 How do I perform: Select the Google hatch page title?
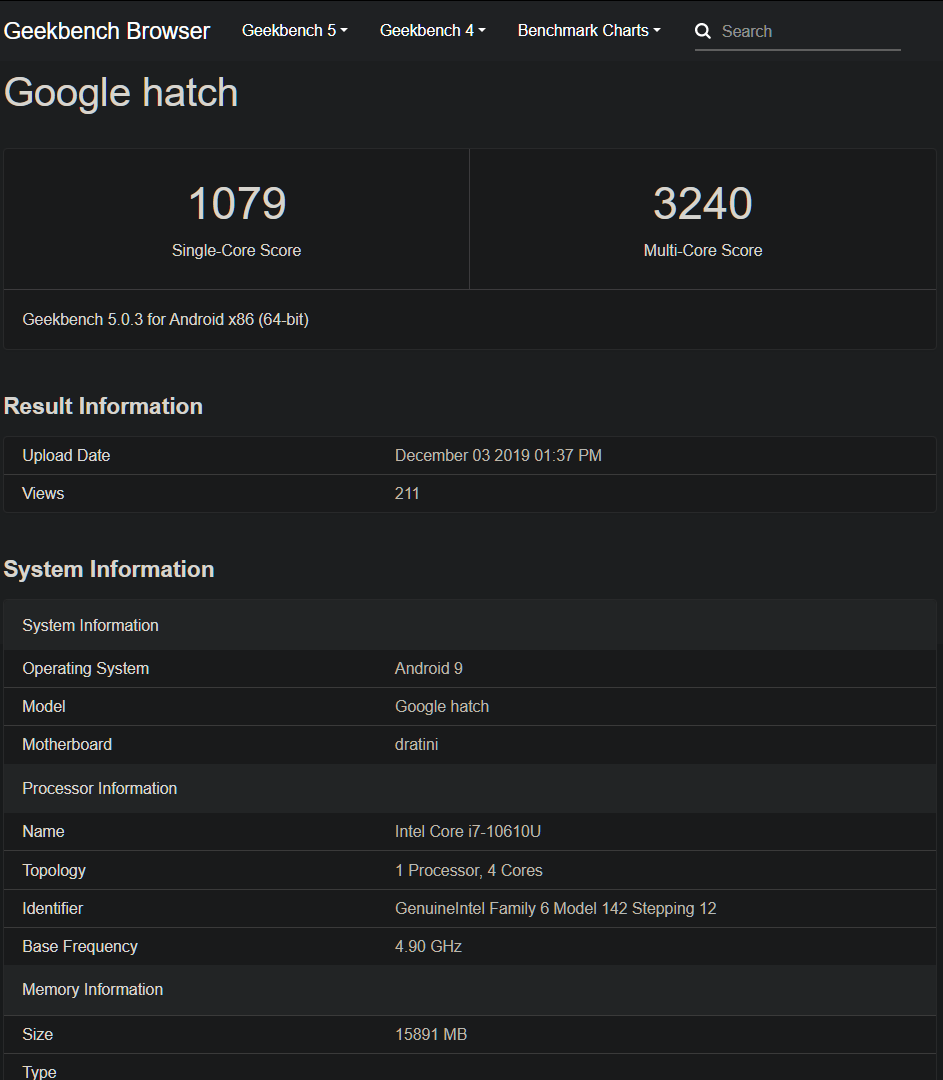(121, 92)
